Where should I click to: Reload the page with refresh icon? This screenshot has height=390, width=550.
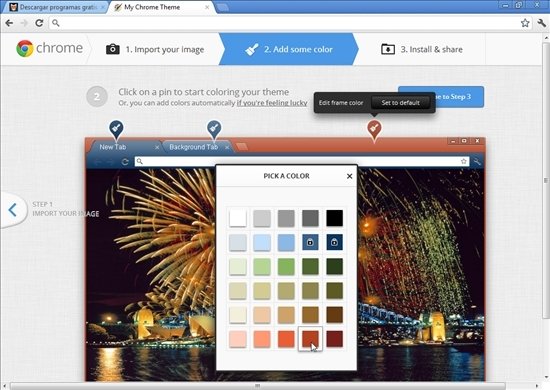click(39, 23)
